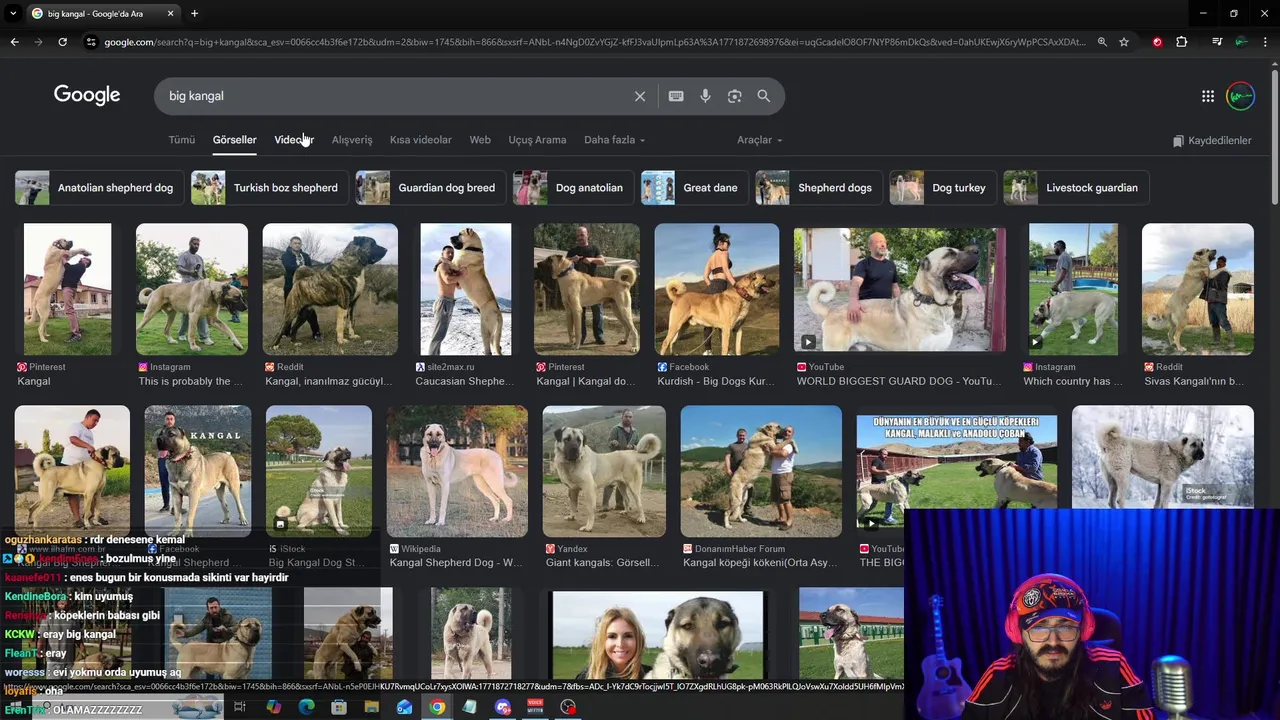Image resolution: width=1280 pixels, height=720 pixels.
Task: Open the site2max.ru Caucasian Shepherd image
Action: click(x=465, y=289)
